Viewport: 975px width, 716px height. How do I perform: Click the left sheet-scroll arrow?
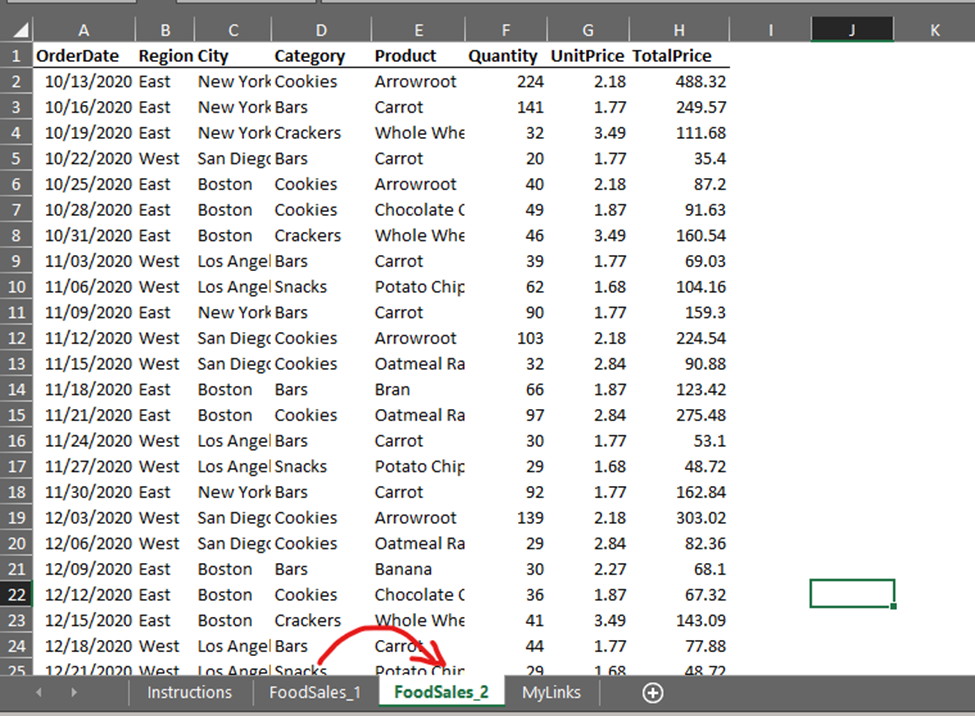tap(38, 692)
